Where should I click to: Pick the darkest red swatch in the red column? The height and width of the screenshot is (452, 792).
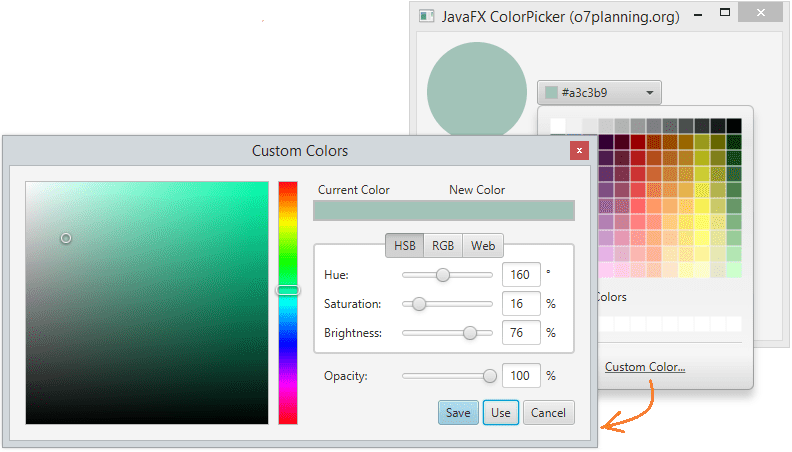637,142
